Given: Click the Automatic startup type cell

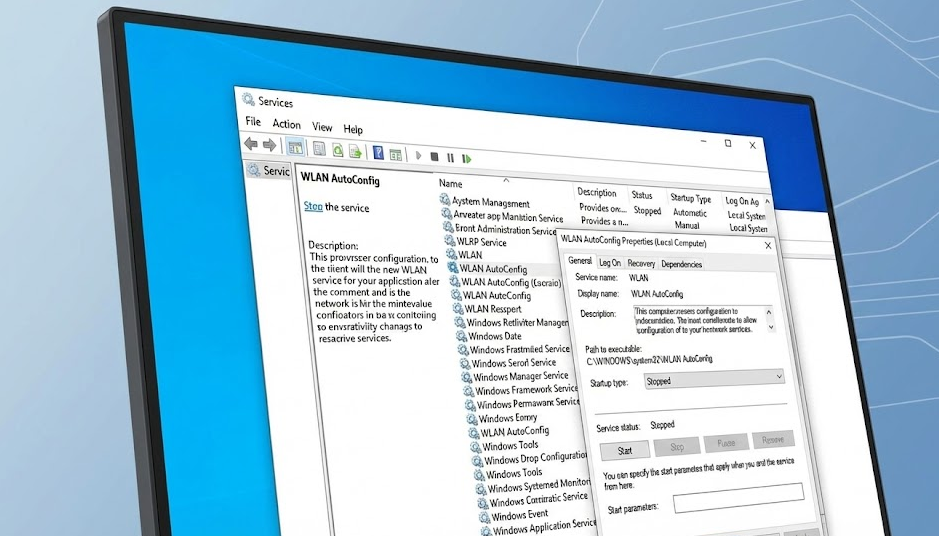Looking at the screenshot, I should pos(690,213).
